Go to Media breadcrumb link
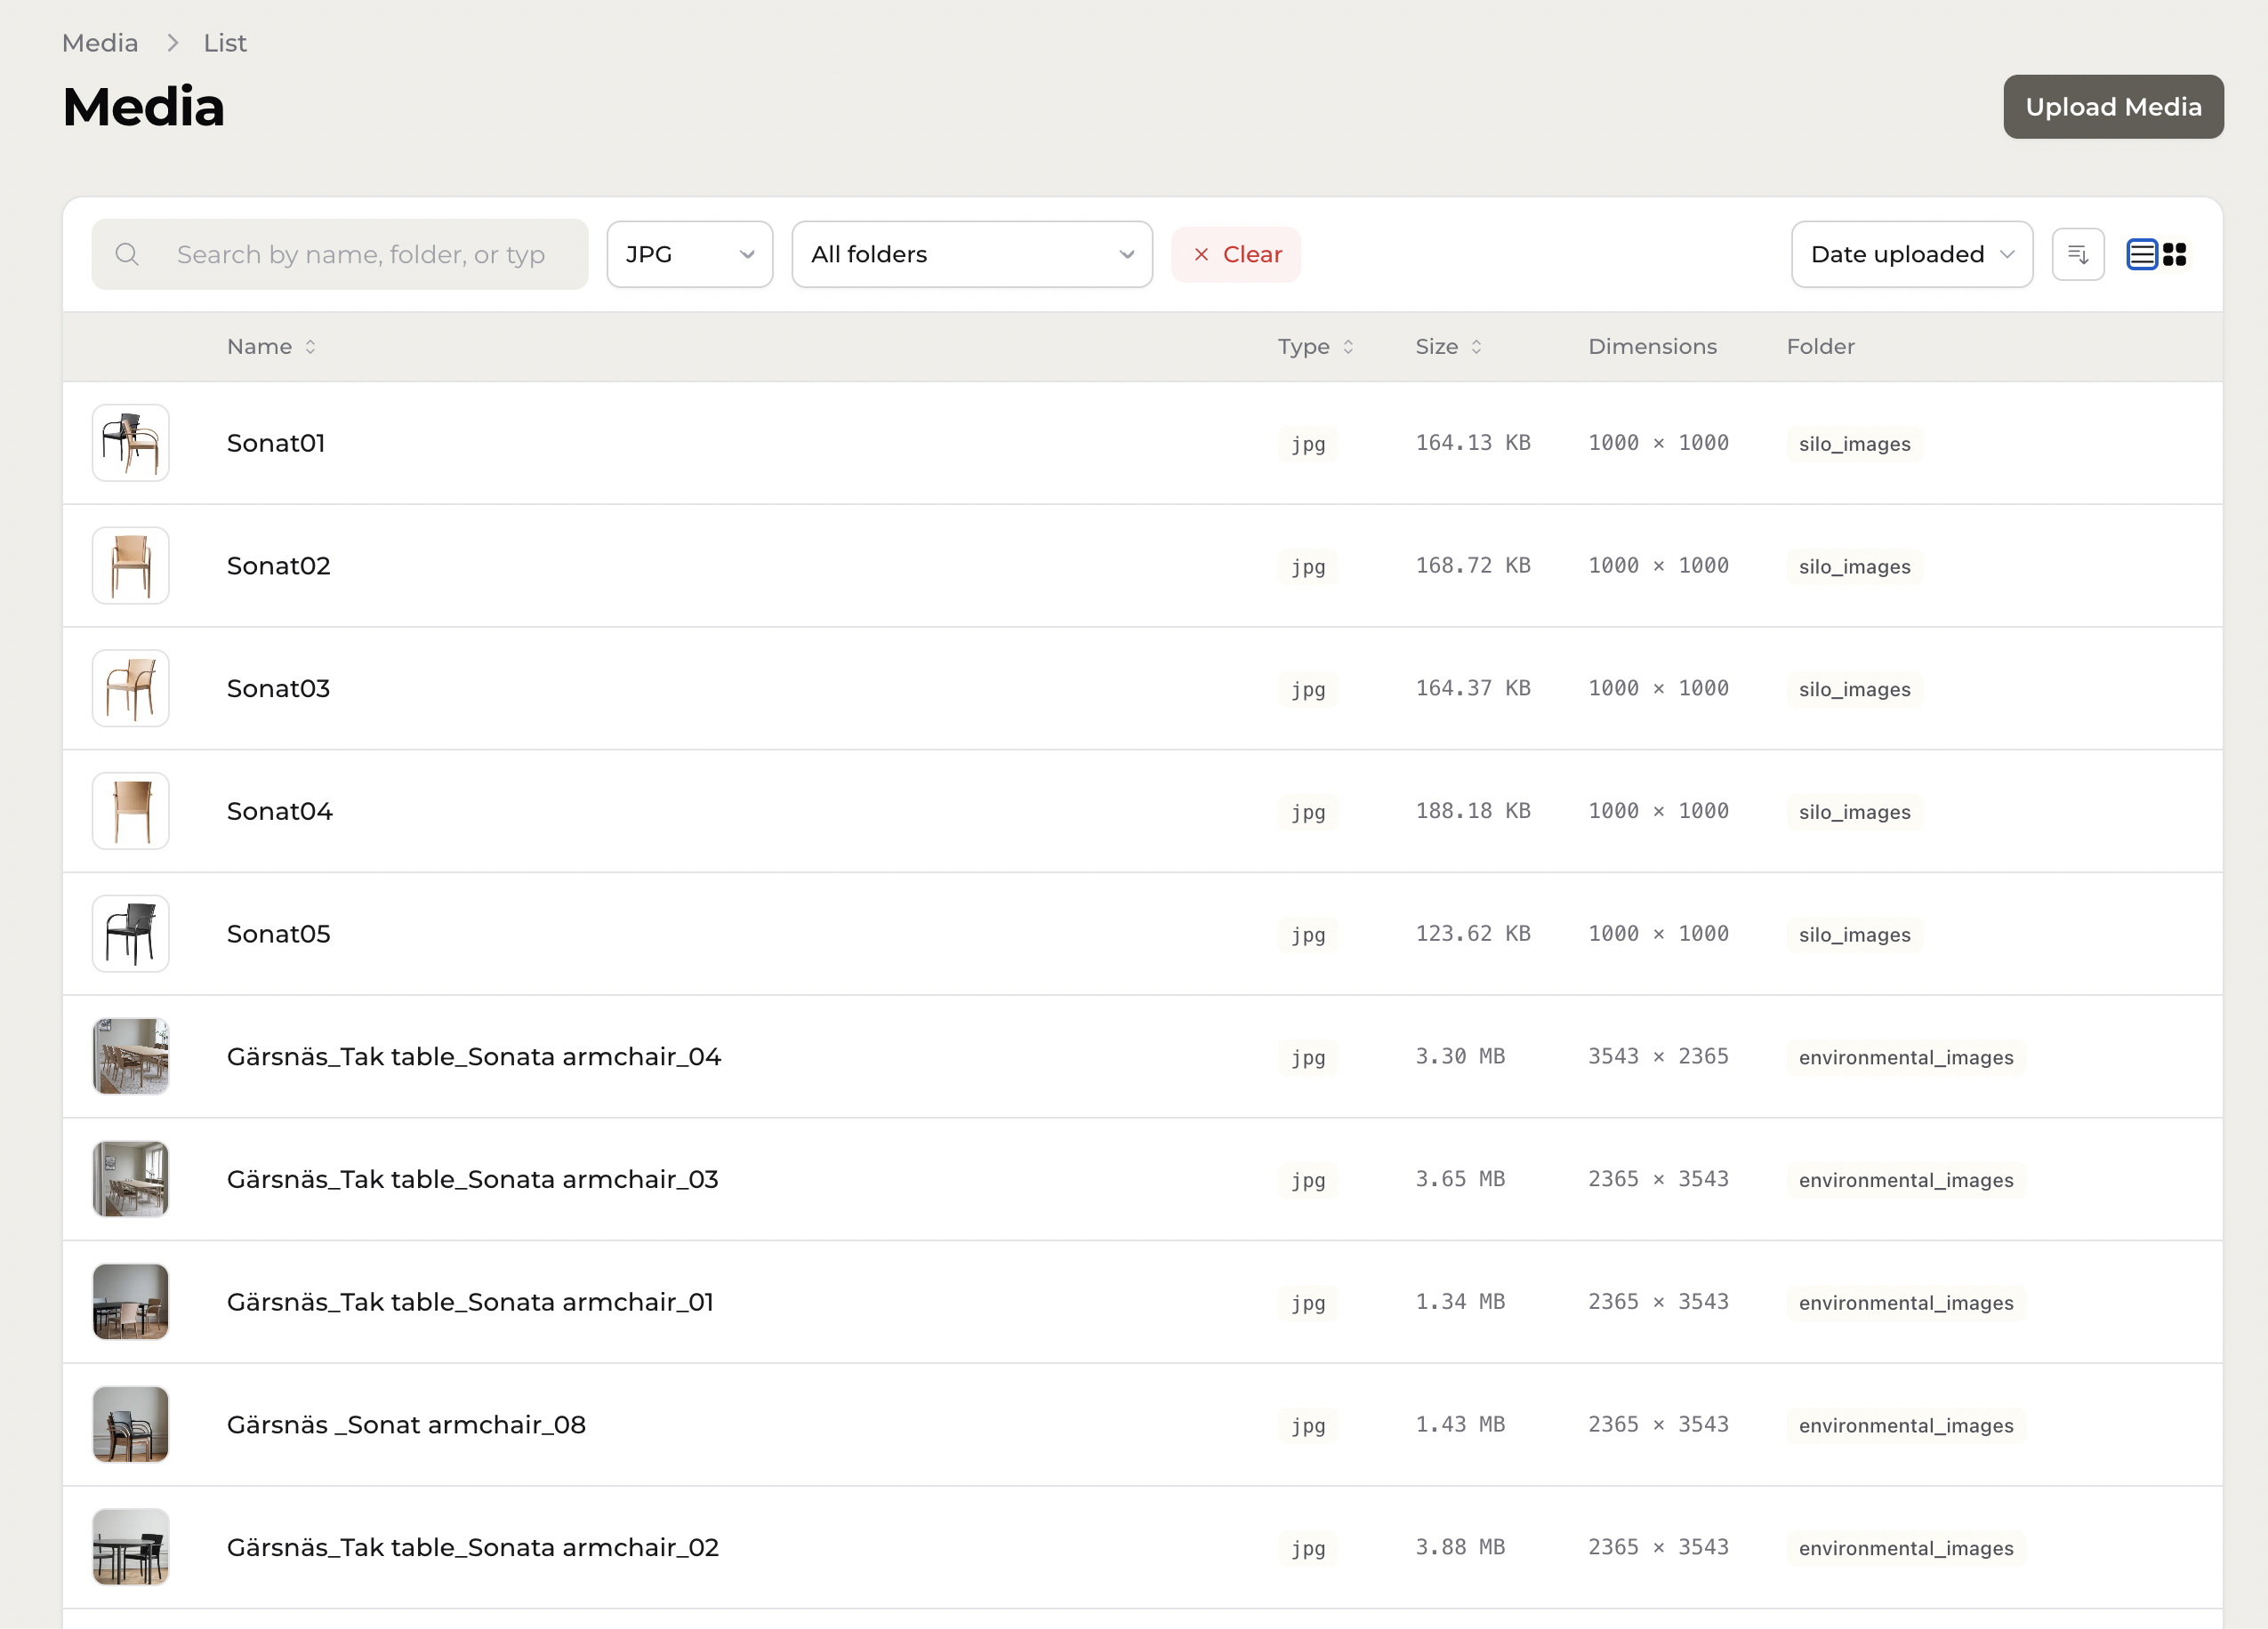 pos(100,43)
